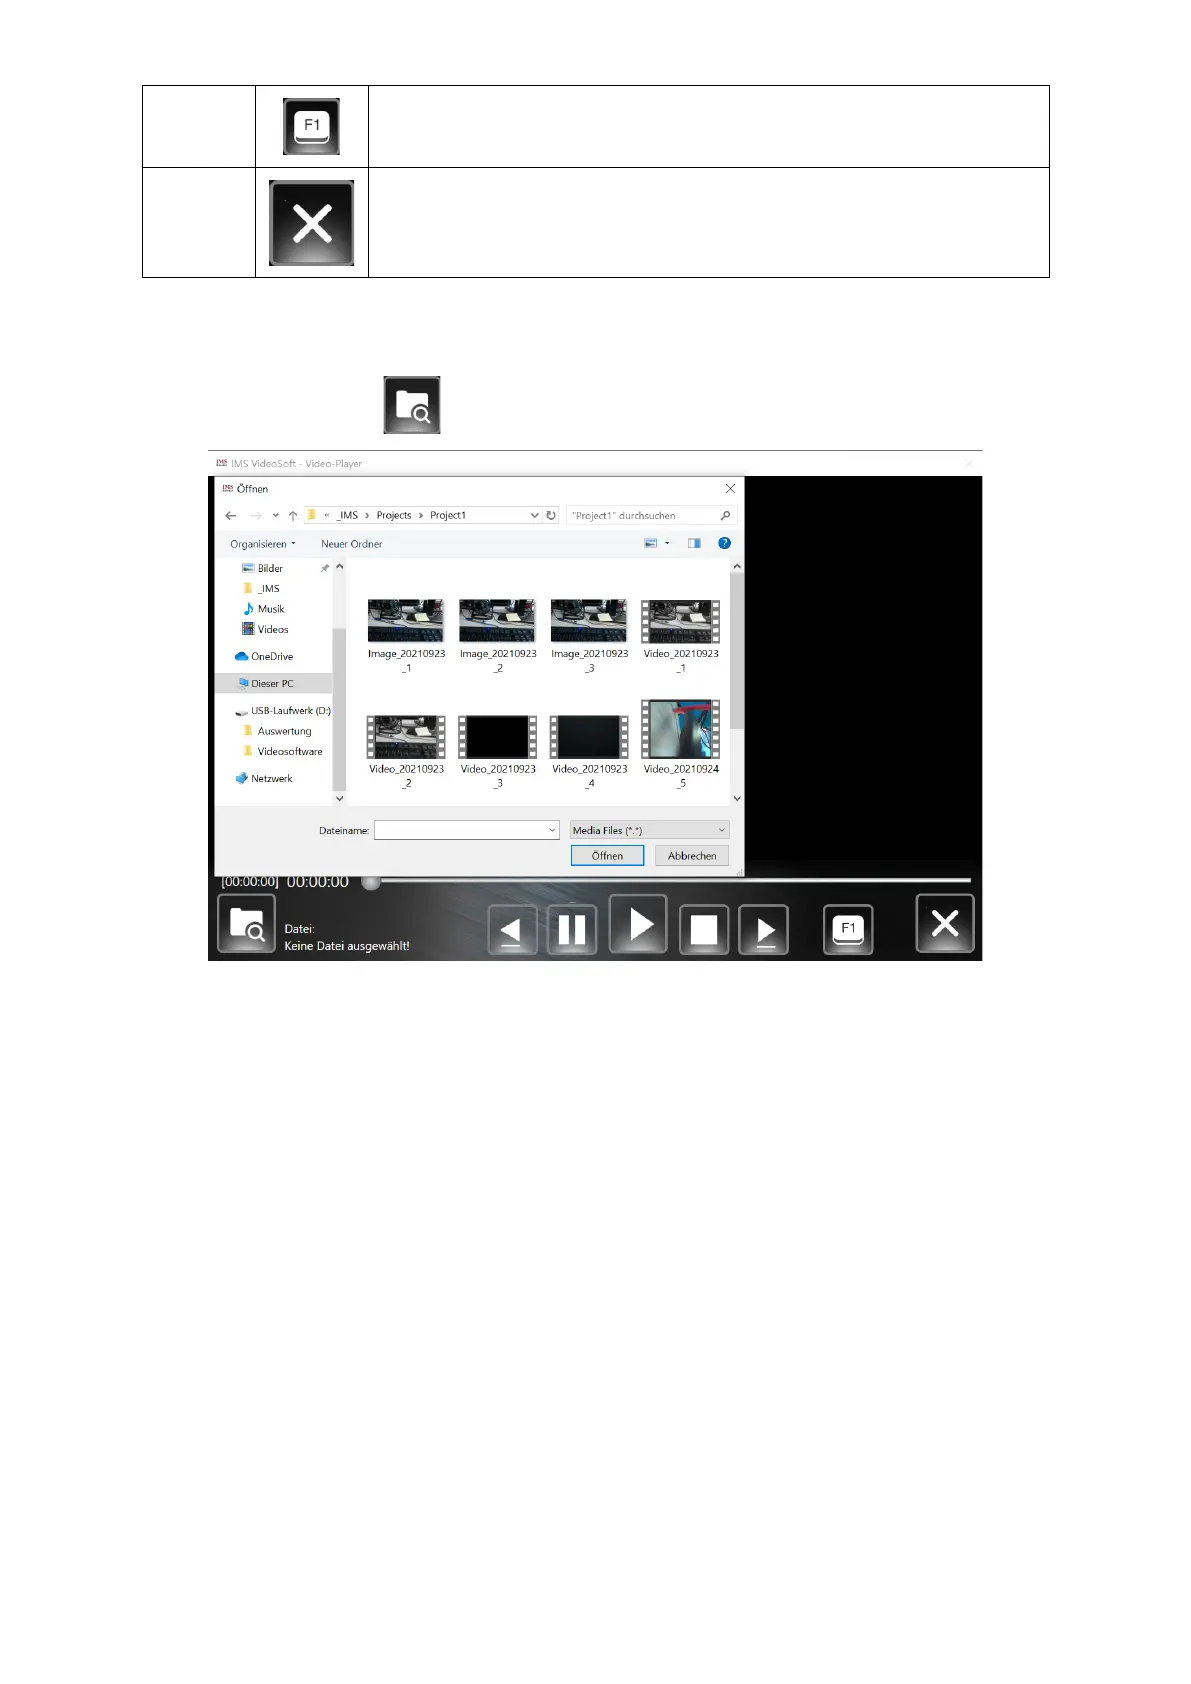
Task: Go back in the Öffnen dialog
Action: pyautogui.click(x=231, y=516)
